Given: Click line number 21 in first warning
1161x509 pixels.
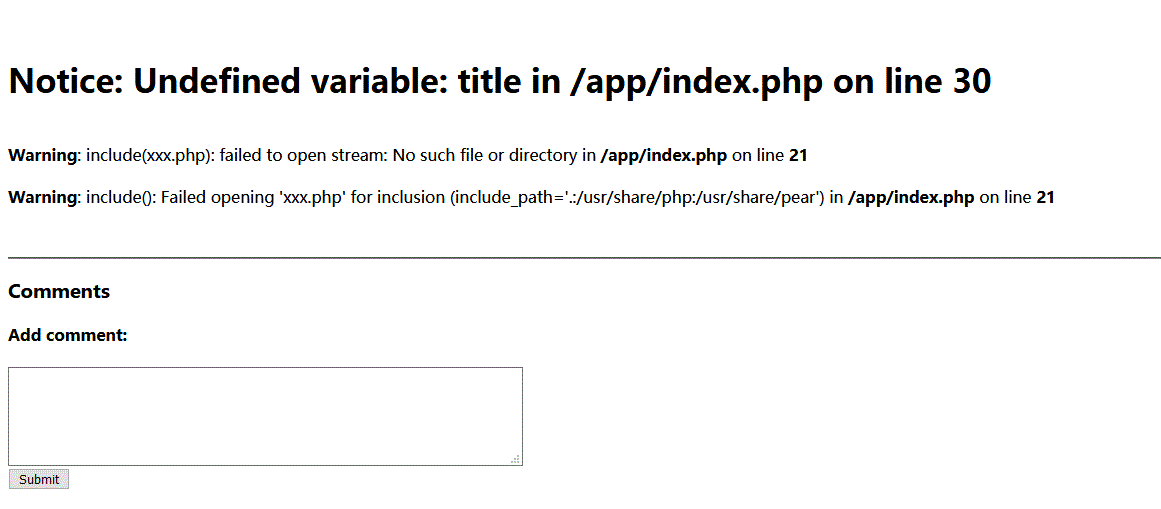Looking at the screenshot, I should (x=798, y=156).
